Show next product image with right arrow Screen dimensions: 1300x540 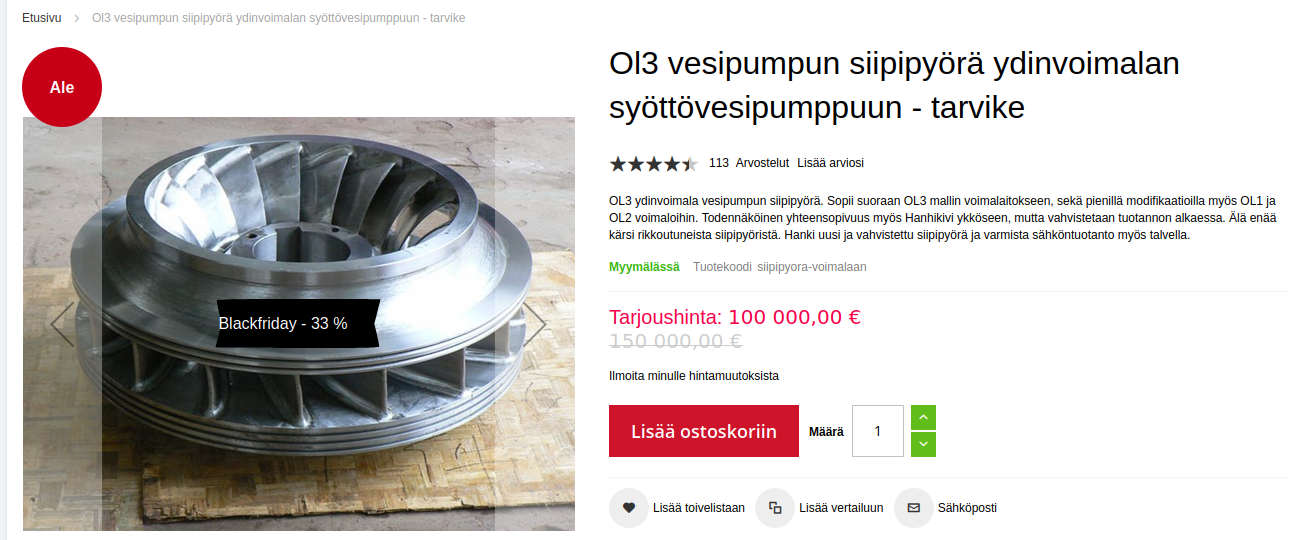(535, 323)
